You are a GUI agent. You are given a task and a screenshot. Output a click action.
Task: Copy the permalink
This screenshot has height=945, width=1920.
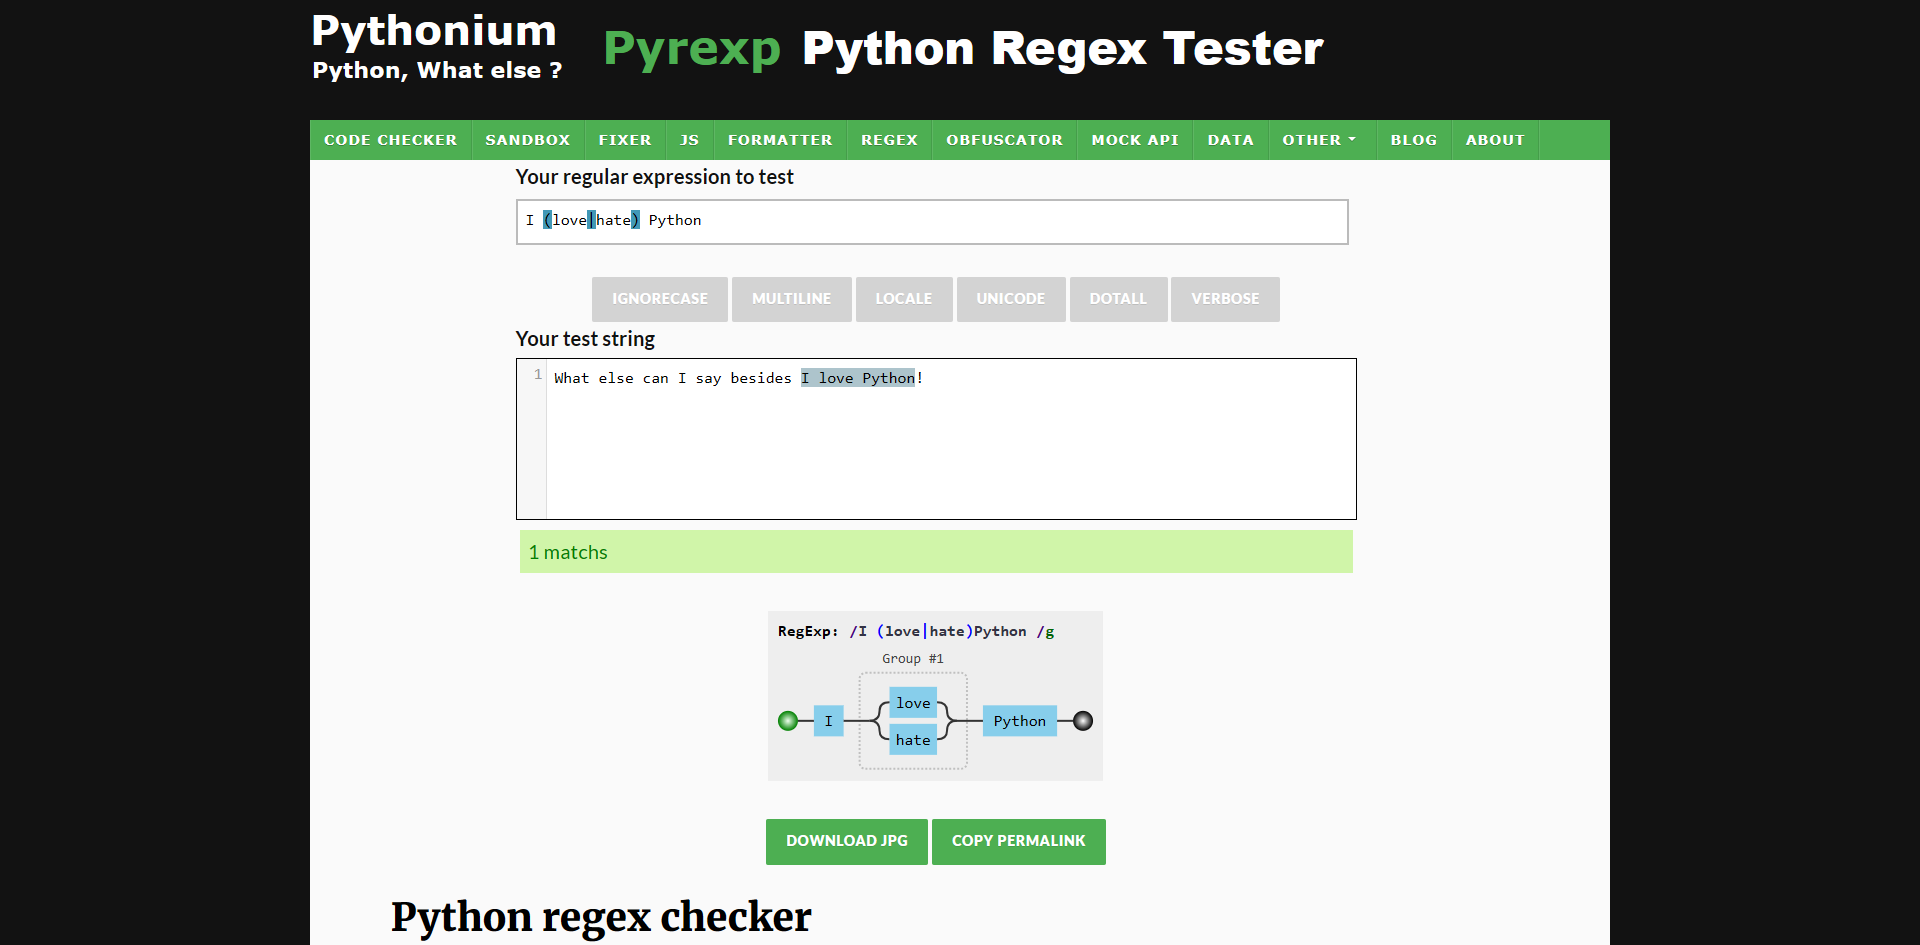[1019, 842]
